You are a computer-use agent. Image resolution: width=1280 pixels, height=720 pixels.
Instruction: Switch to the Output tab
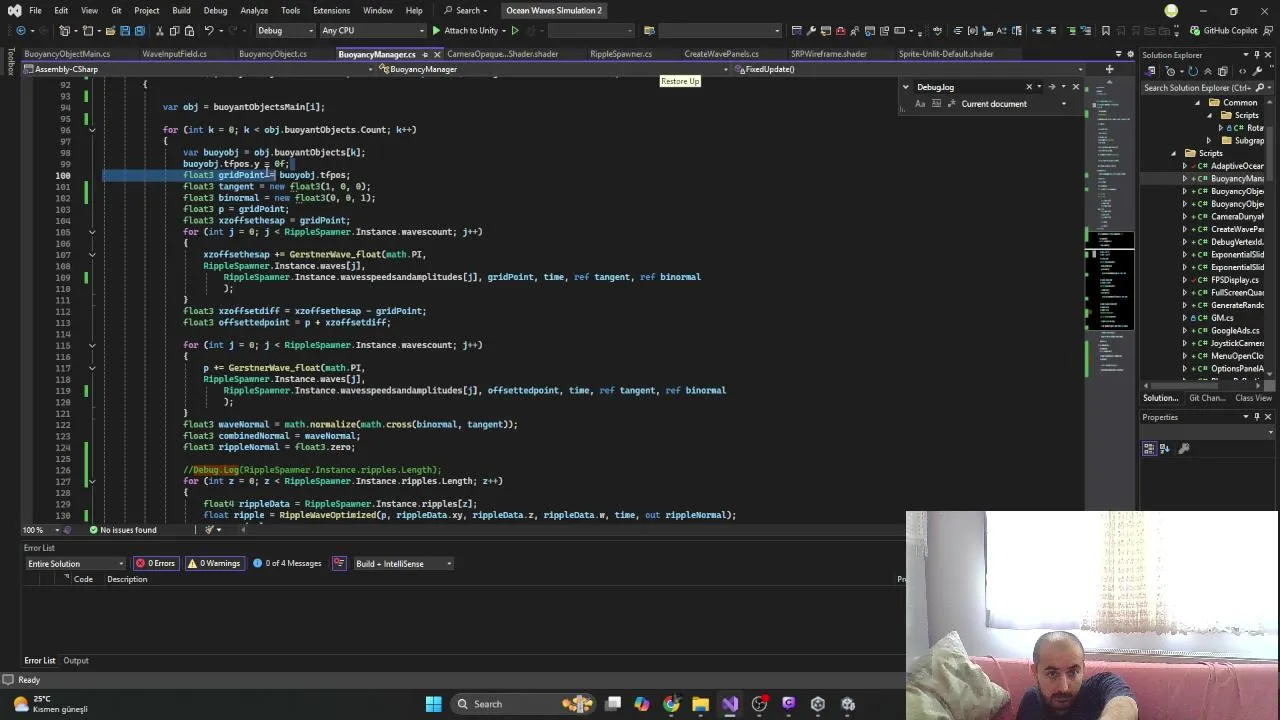(x=76, y=661)
